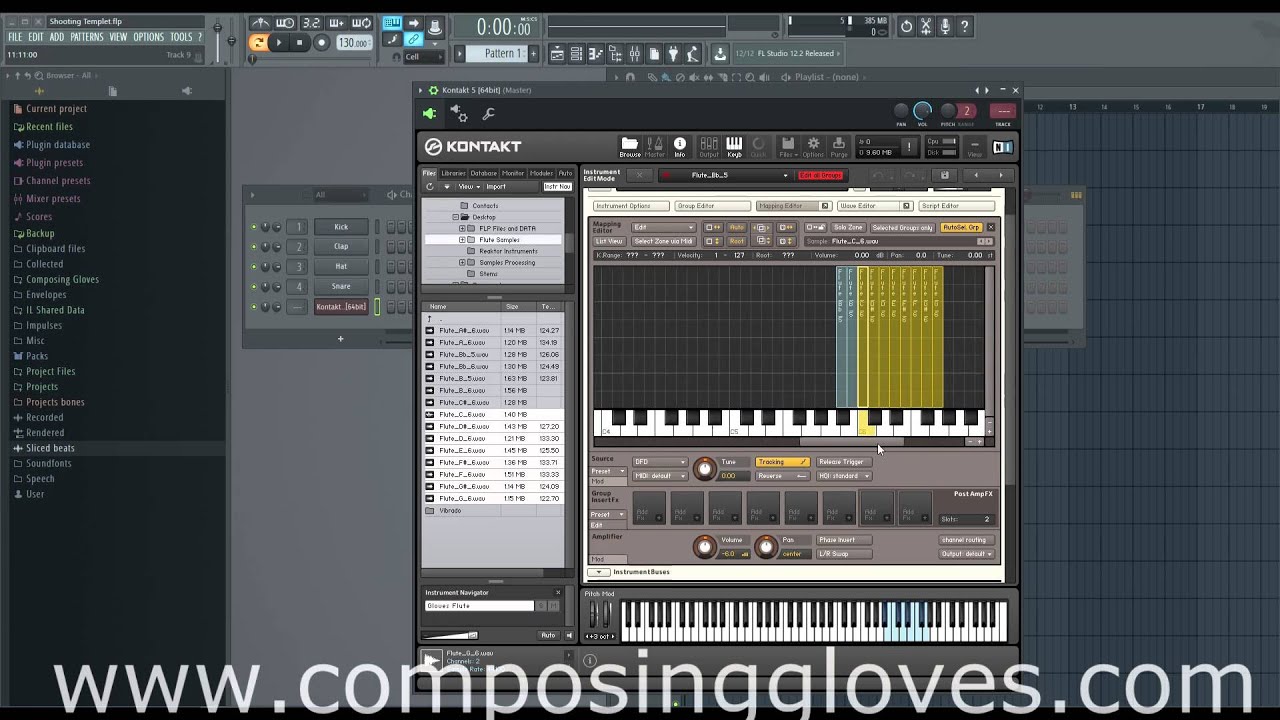Screen dimensions: 1280x720
Task: Click the NI logo button
Action: pos(1002,147)
